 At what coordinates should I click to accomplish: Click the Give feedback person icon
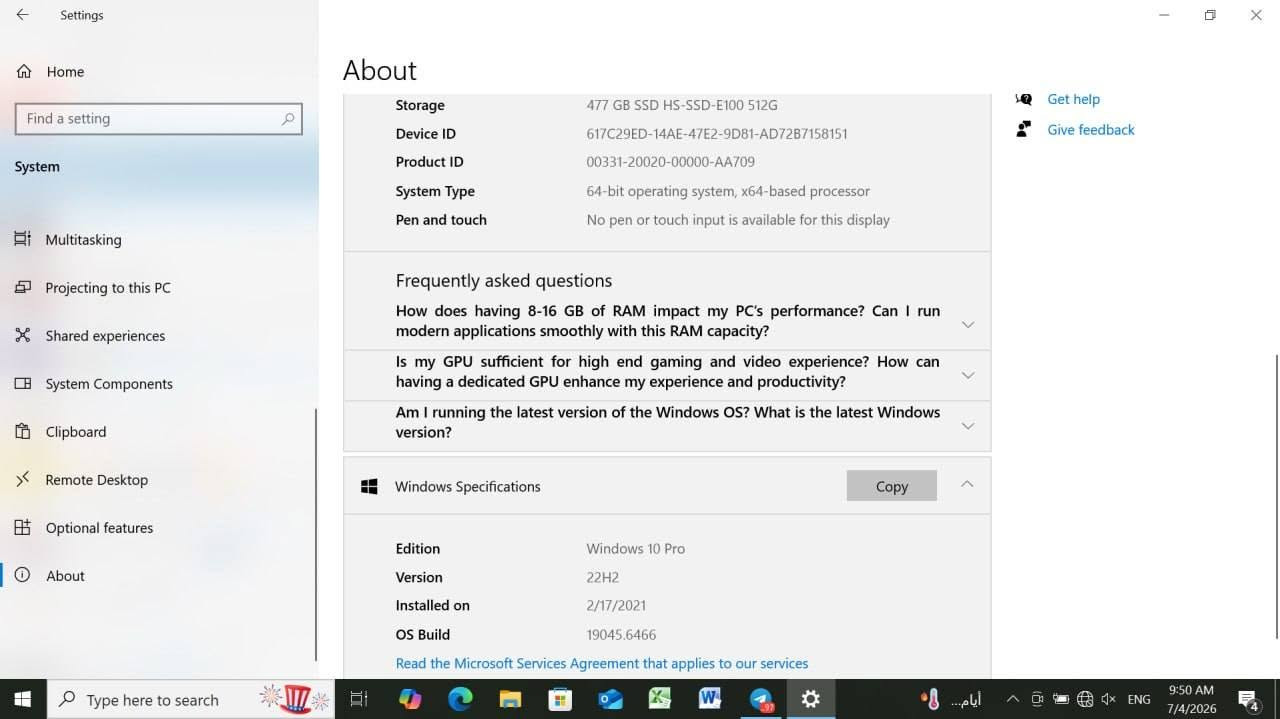[1023, 129]
